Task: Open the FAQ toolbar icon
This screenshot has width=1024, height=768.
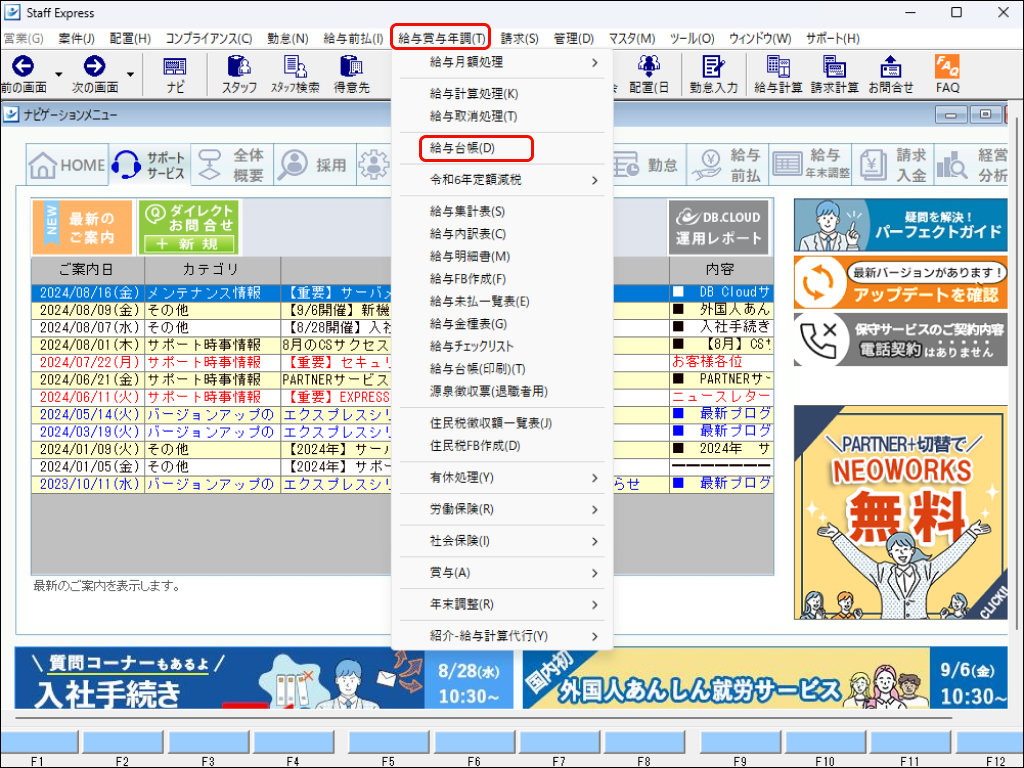Action: 947,74
